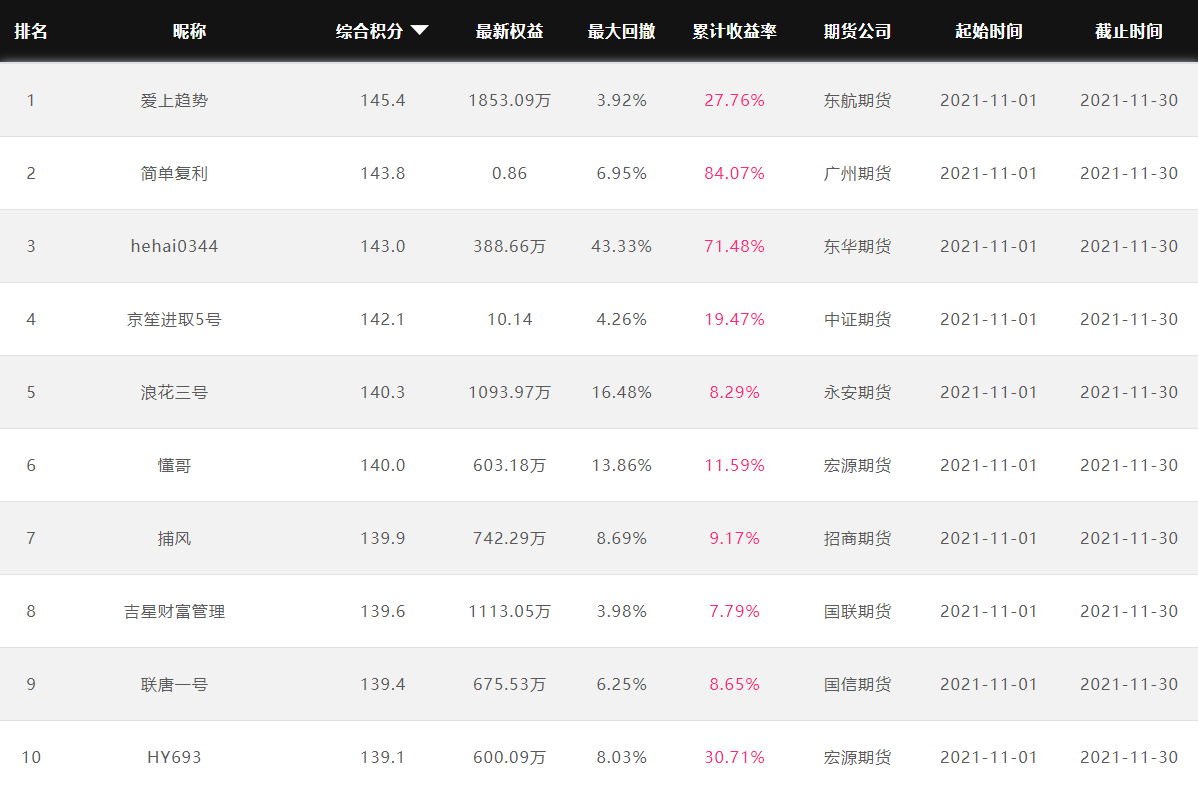Image resolution: width=1198 pixels, height=790 pixels.
Task: Open trader 京笙进取5号 nickname
Action: tap(174, 319)
